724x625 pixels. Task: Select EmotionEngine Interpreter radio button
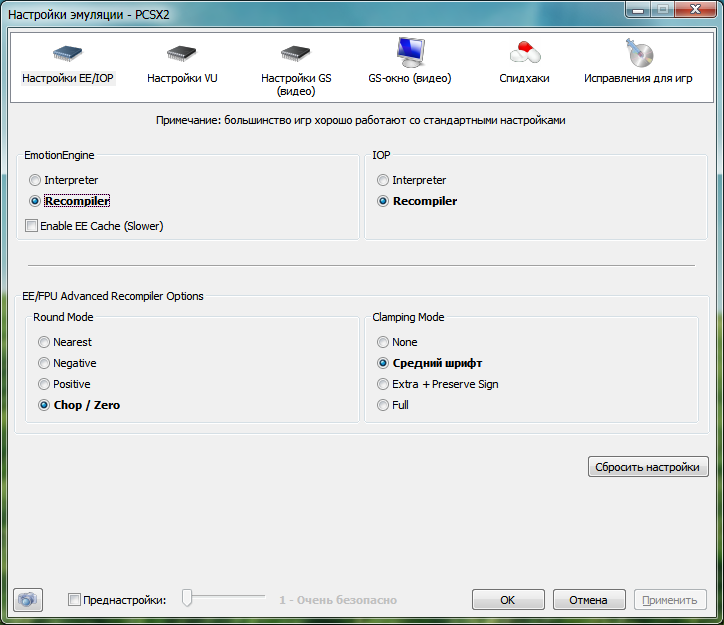(35, 180)
